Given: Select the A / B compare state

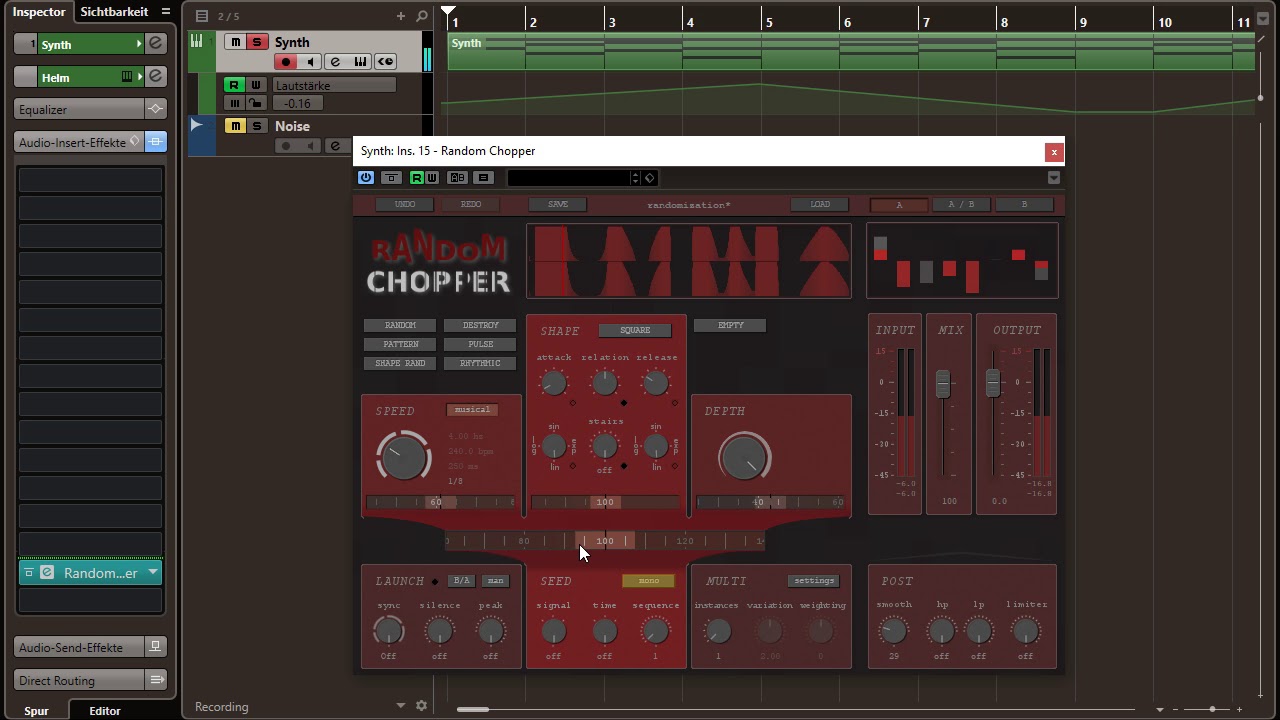Looking at the screenshot, I should pos(961,205).
